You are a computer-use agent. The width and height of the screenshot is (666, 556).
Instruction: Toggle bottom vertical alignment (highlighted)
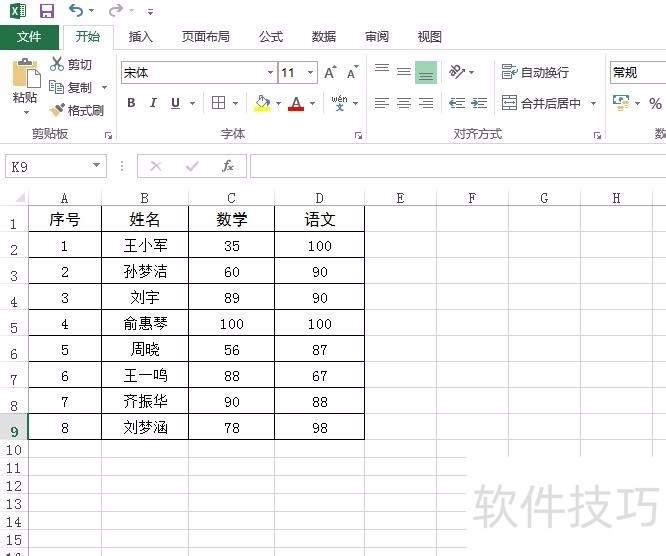point(426,72)
